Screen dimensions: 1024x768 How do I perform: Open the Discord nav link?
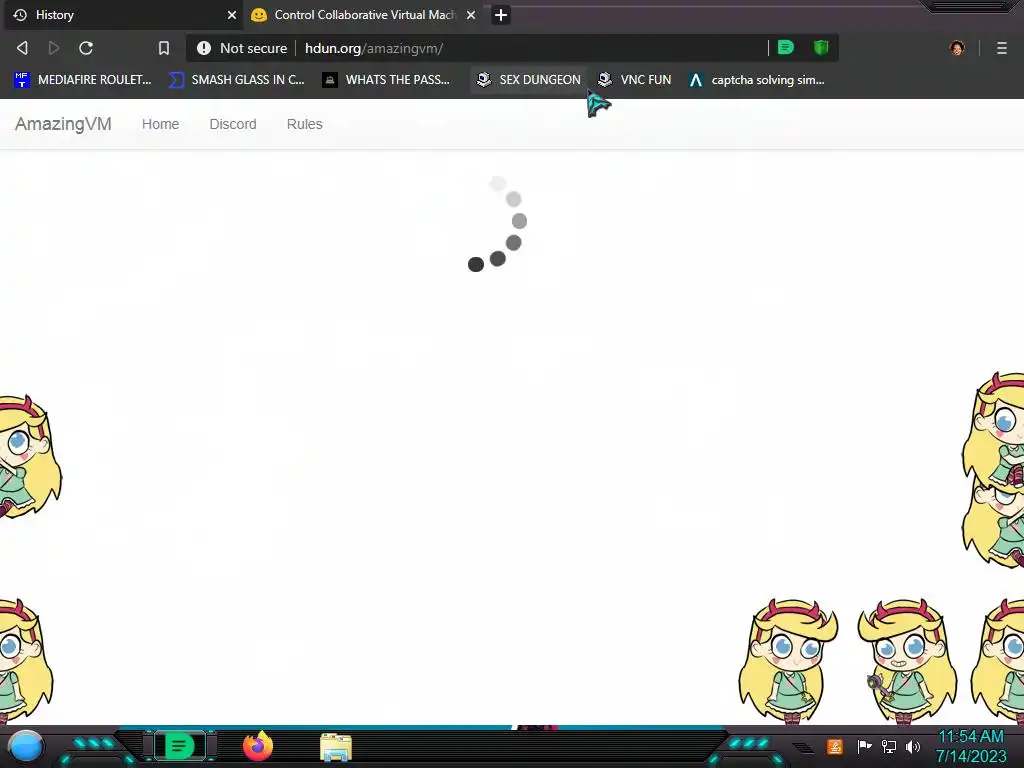point(233,124)
